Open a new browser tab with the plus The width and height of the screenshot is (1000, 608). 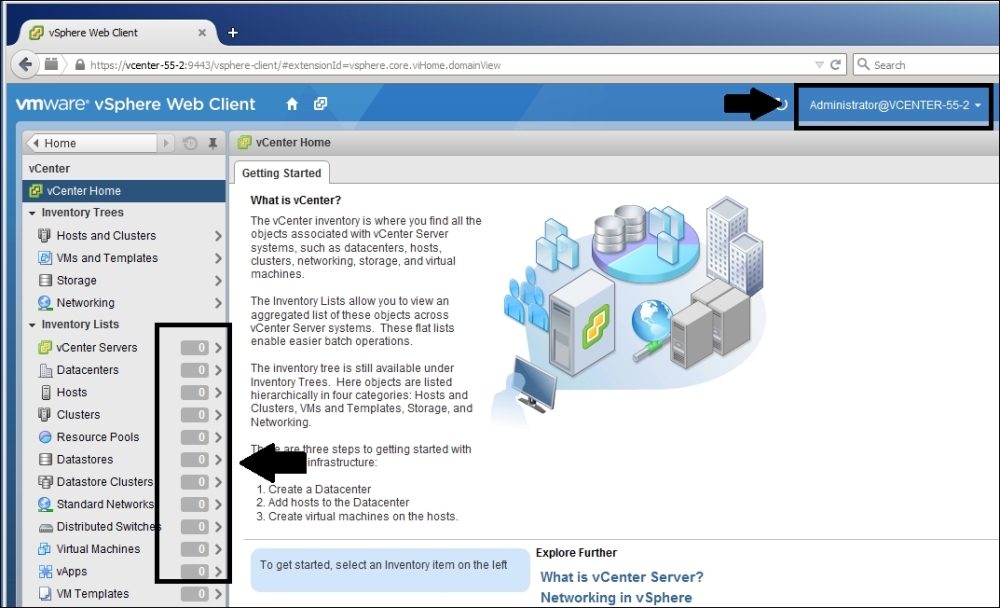click(x=233, y=33)
